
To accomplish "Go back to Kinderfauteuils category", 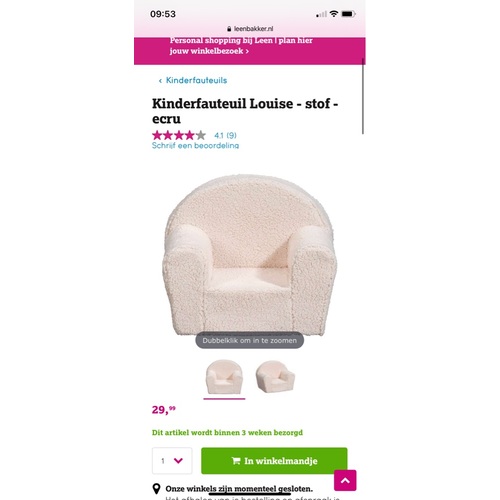I will (x=196, y=80).
